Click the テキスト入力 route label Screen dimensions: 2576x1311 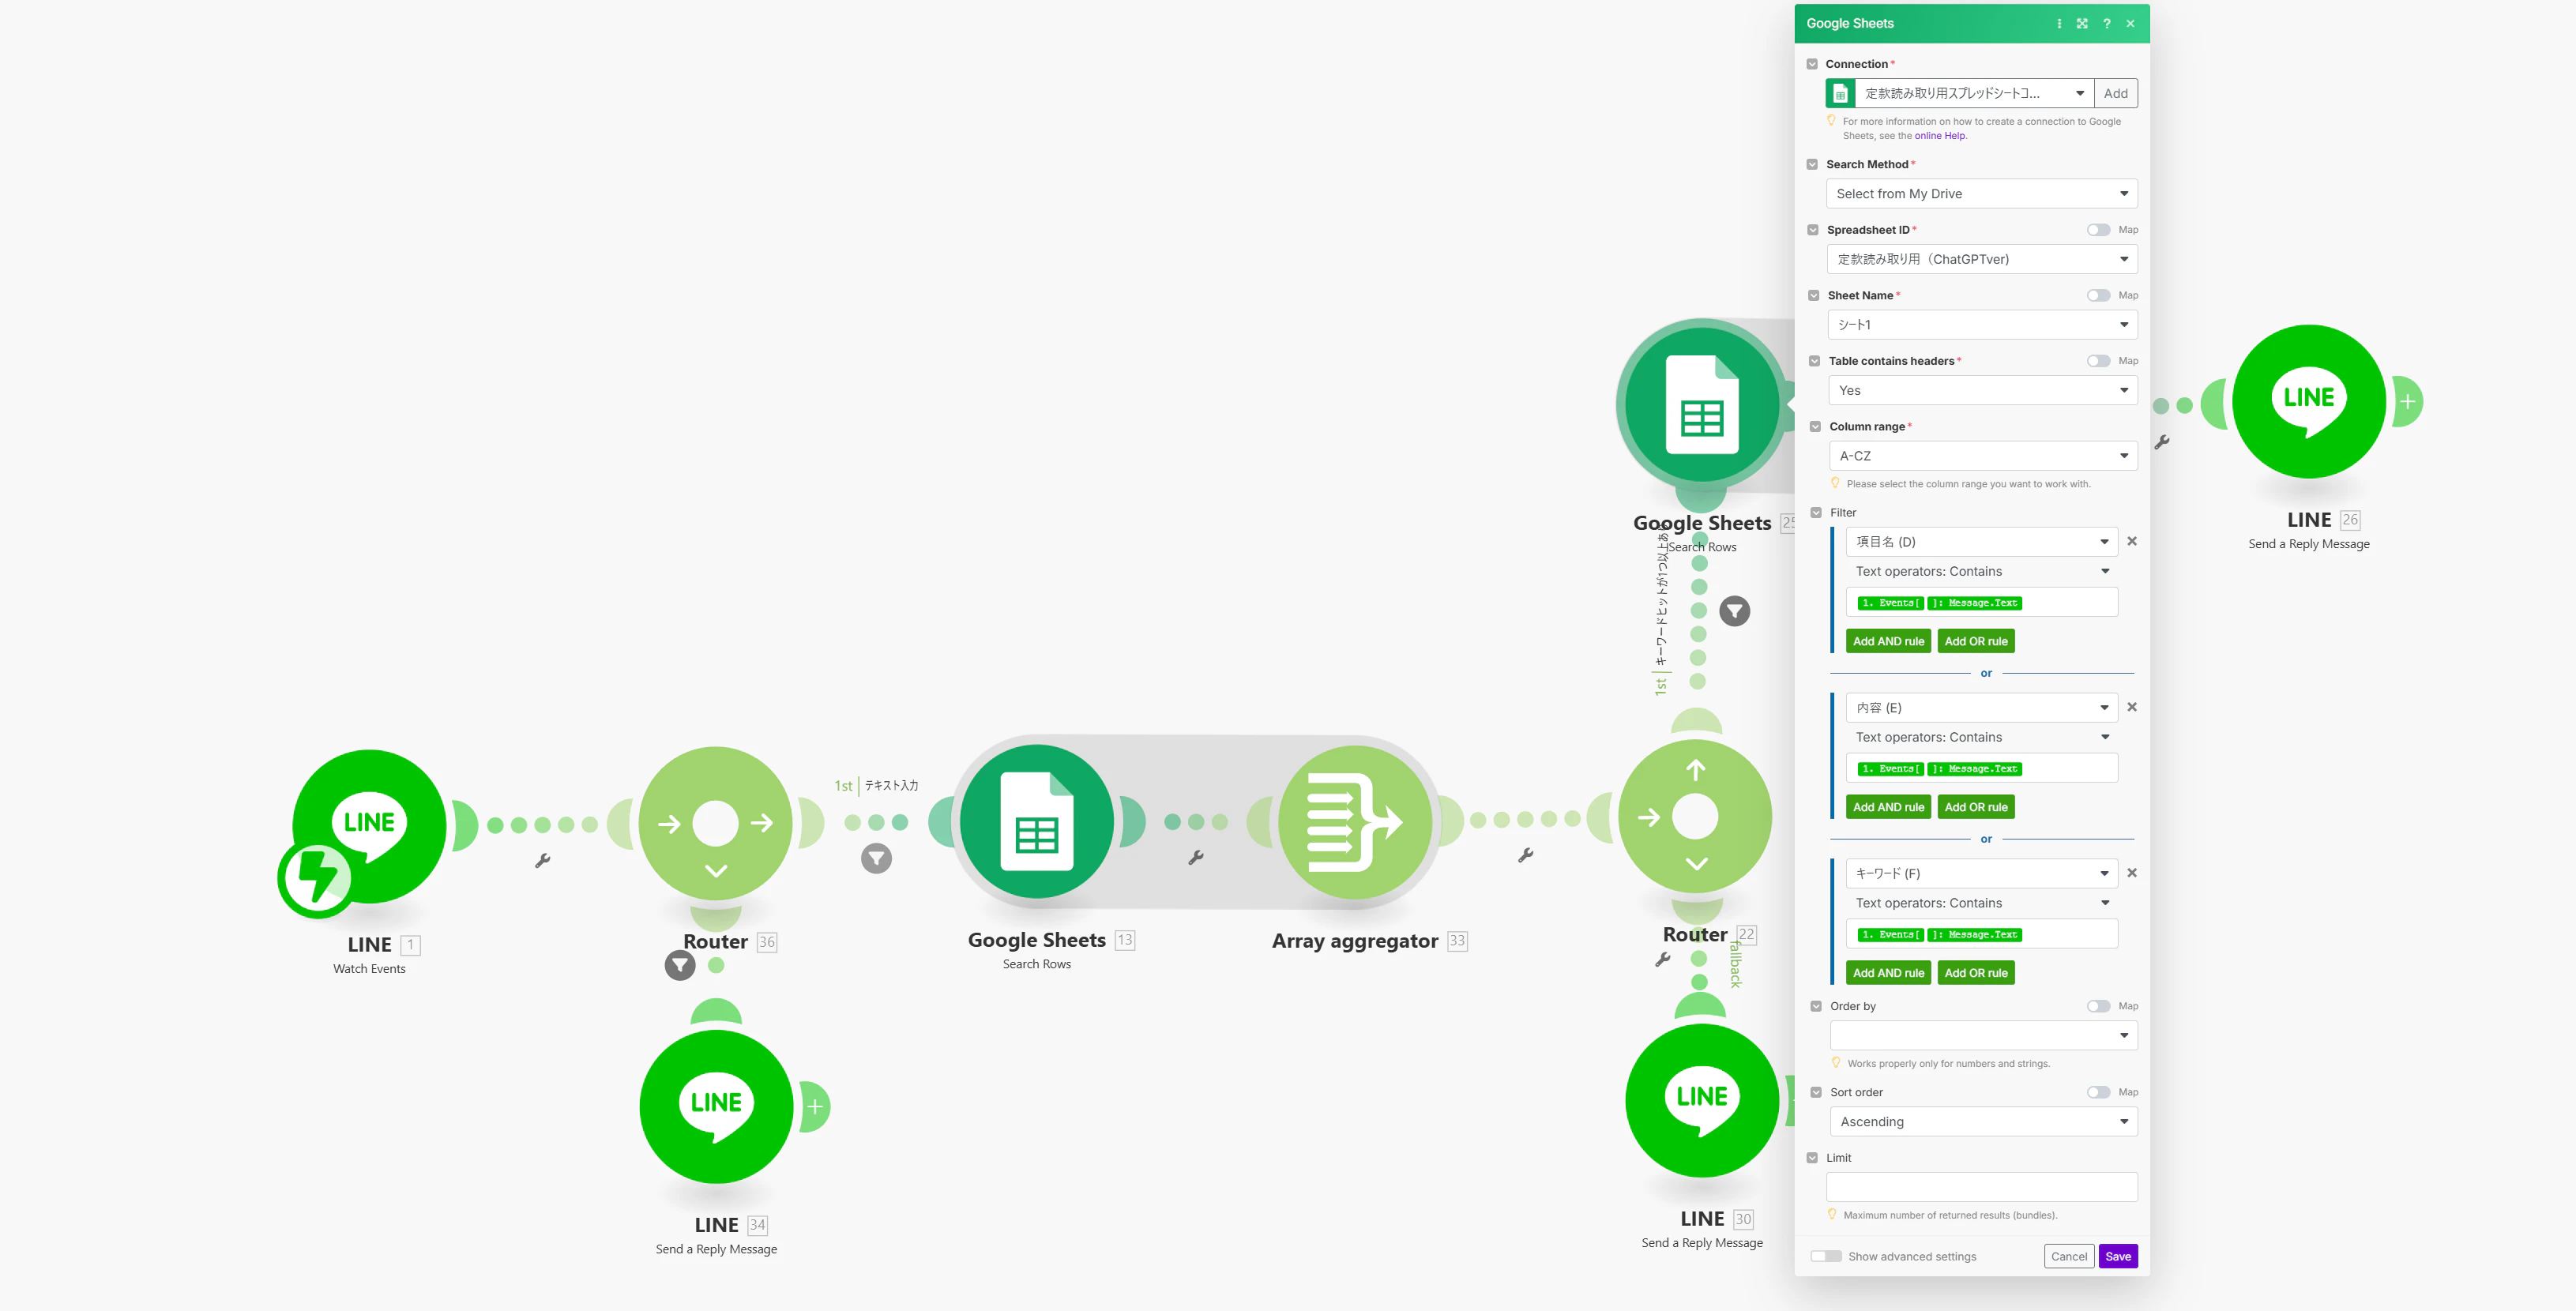pos(891,786)
